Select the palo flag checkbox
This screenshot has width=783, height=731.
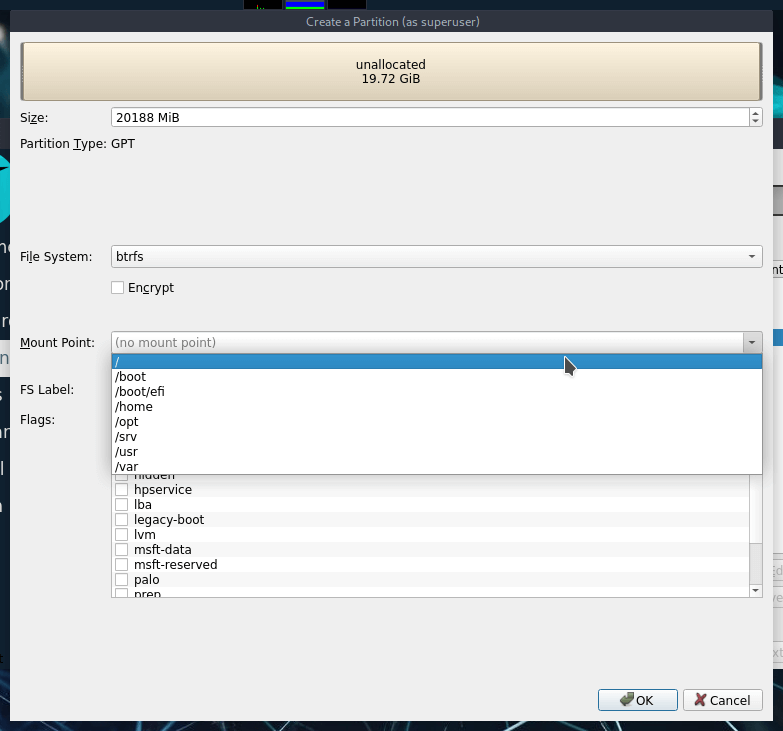[121, 580]
